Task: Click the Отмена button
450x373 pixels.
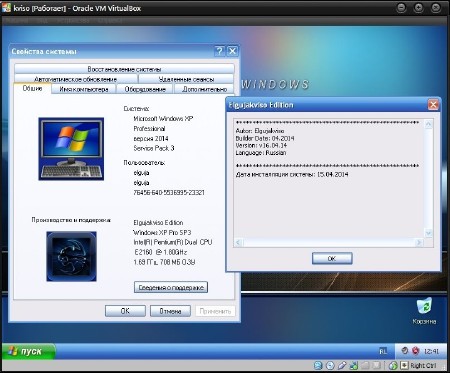Action: [170, 311]
